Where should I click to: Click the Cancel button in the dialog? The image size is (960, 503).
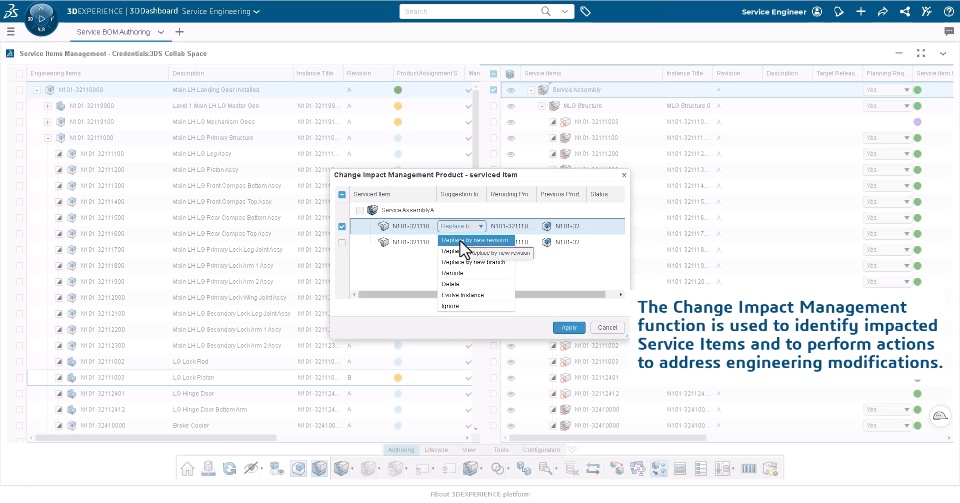[x=607, y=327]
